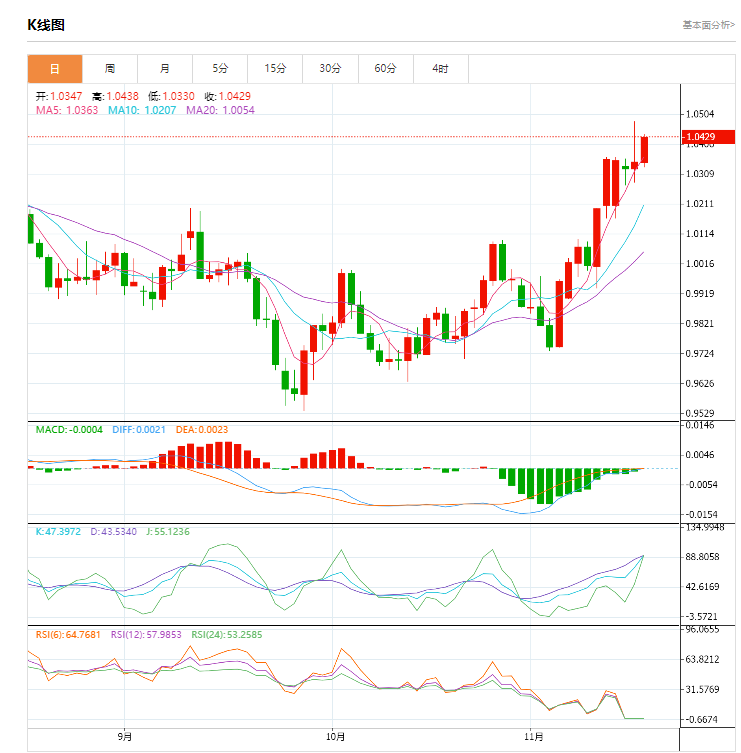Image resolution: width=741 pixels, height=753 pixels.
Task: Click the K:47.3972 KDJ label
Action: pos(58,532)
